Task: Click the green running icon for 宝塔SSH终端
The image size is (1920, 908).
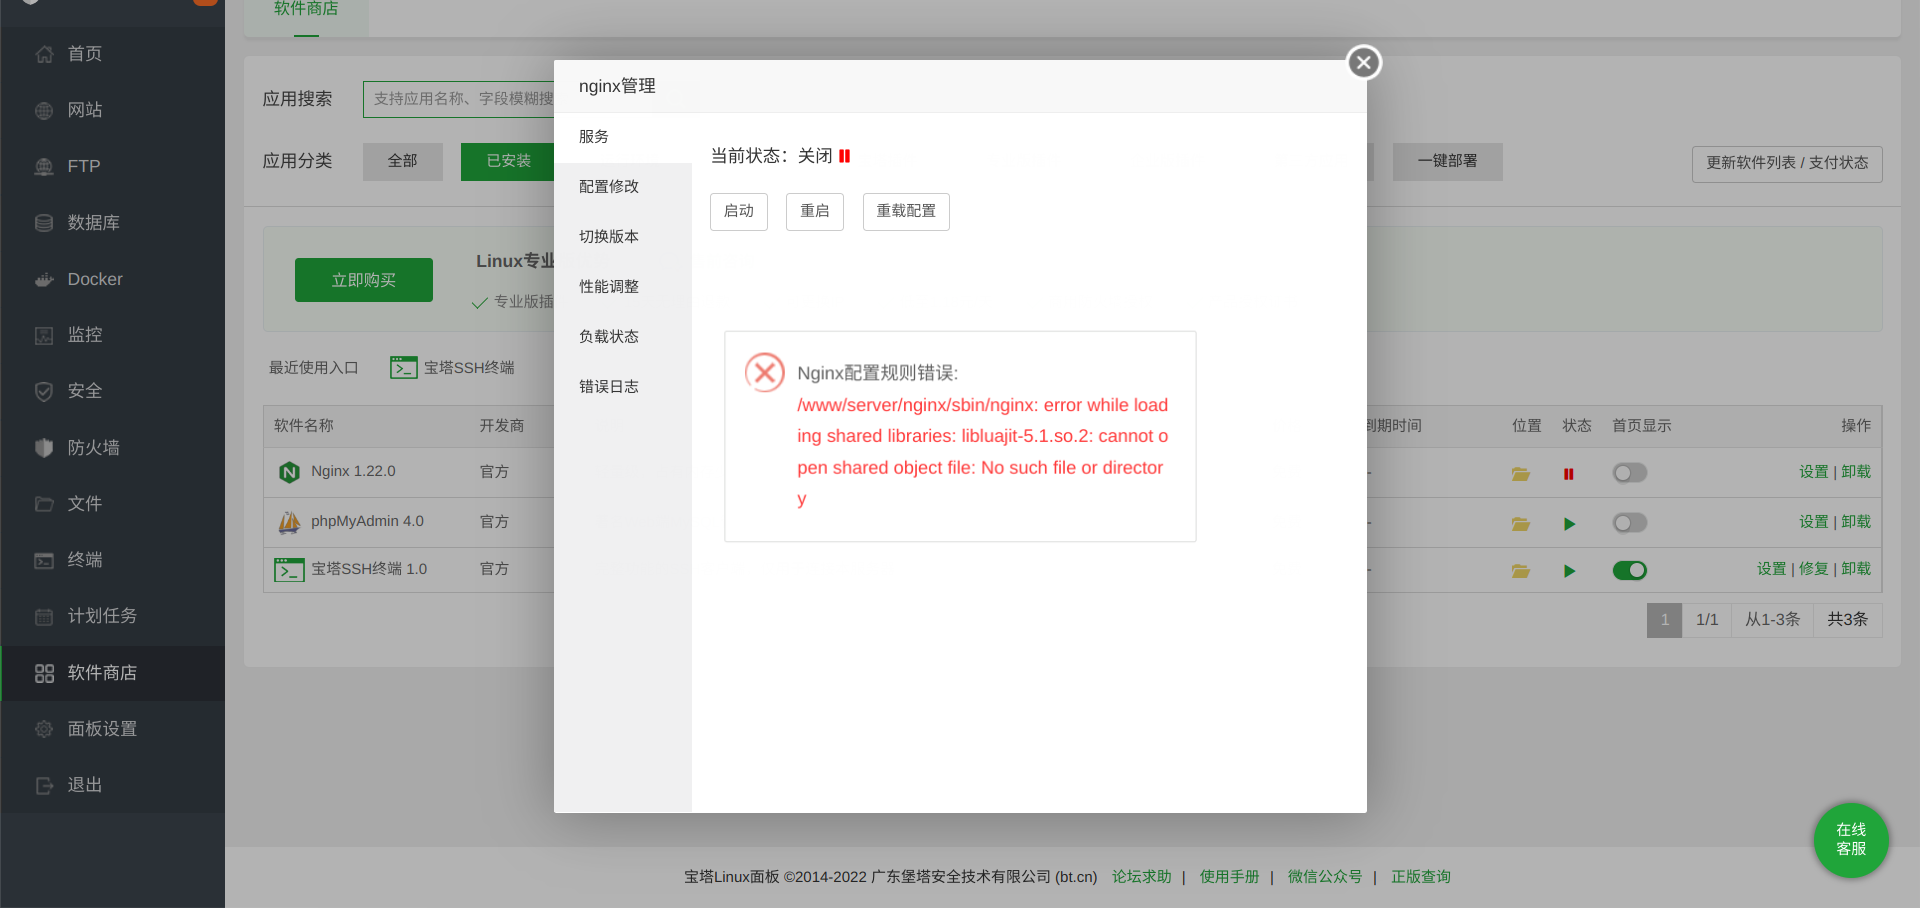Action: [x=1569, y=571]
